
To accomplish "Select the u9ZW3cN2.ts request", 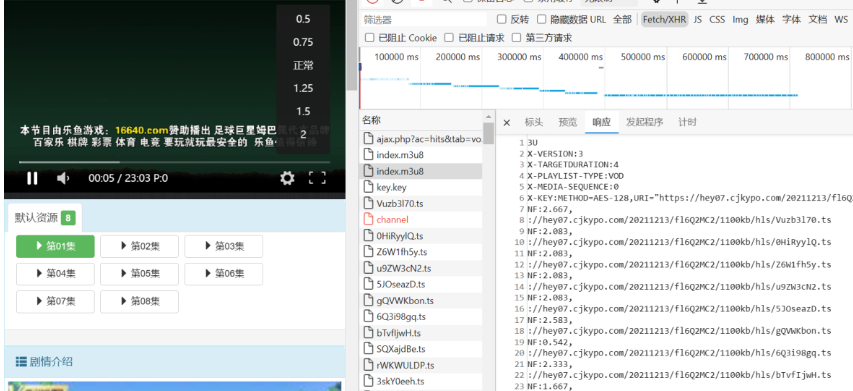I will [421, 268].
